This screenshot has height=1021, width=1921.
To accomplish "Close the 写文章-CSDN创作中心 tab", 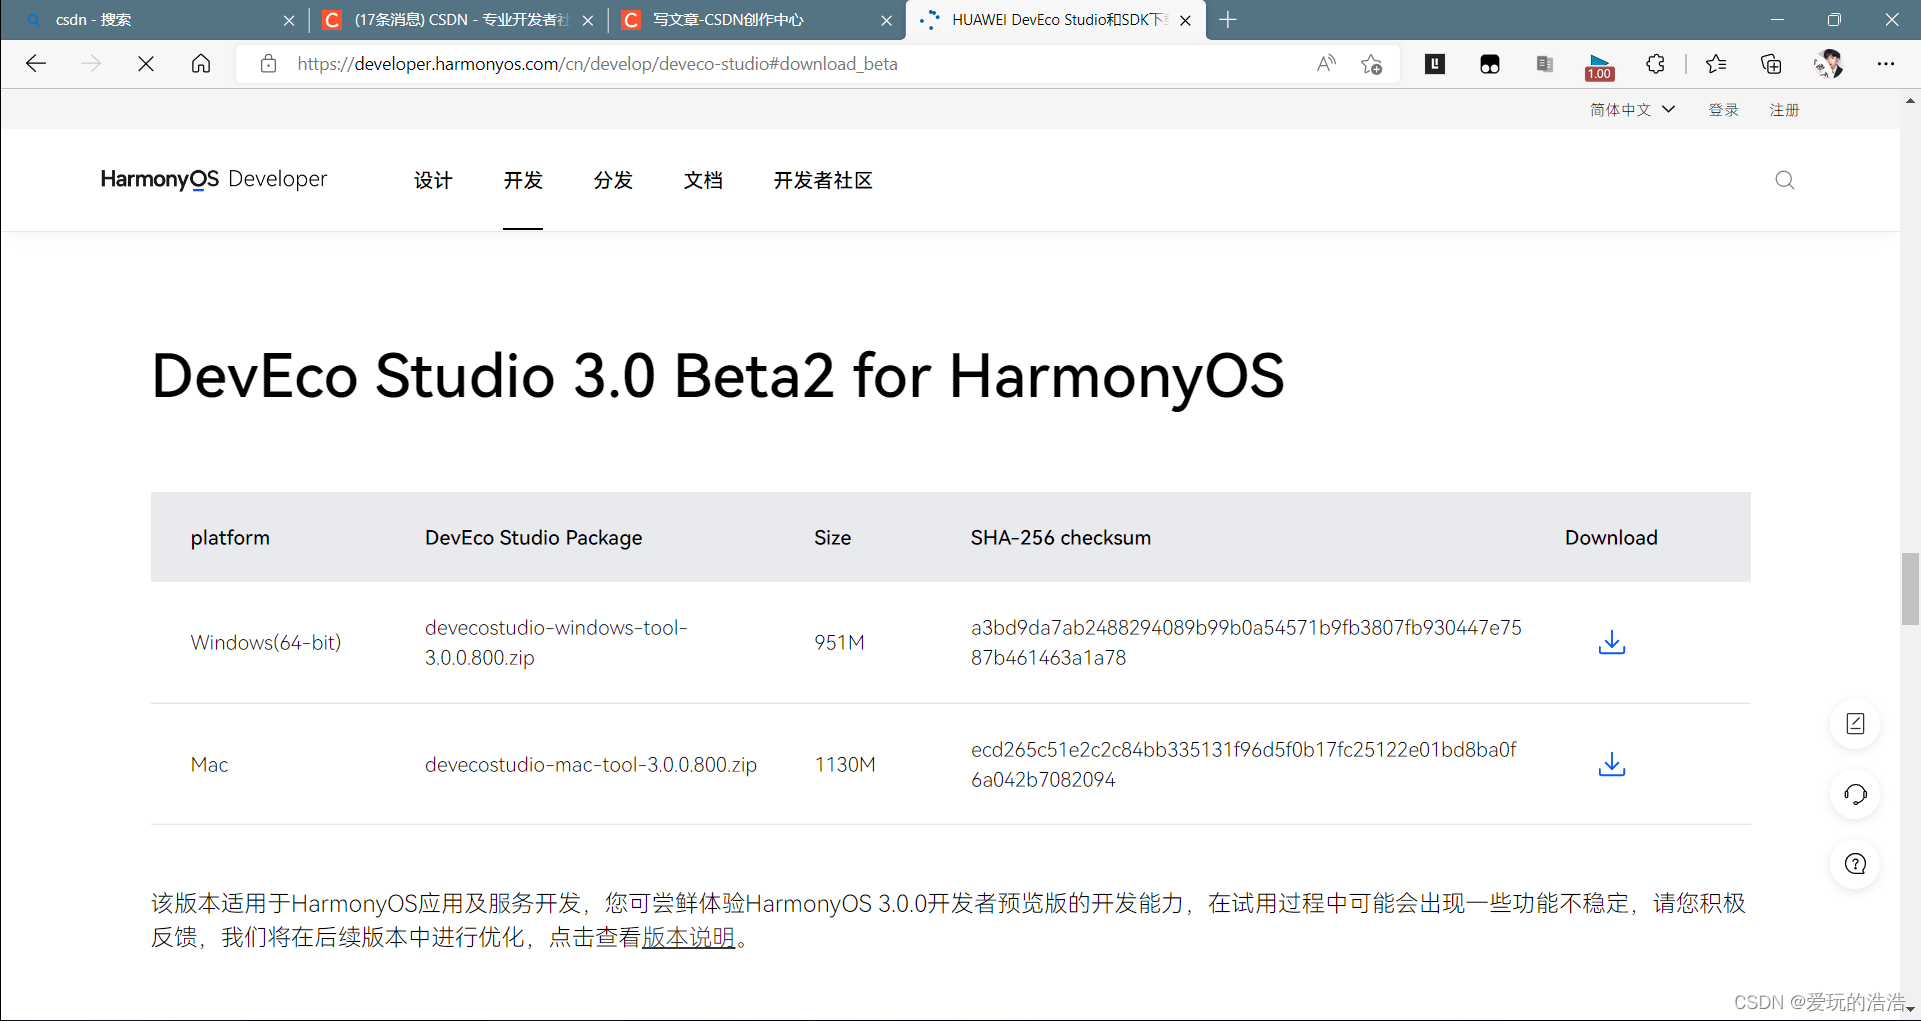I will pyautogui.click(x=886, y=20).
